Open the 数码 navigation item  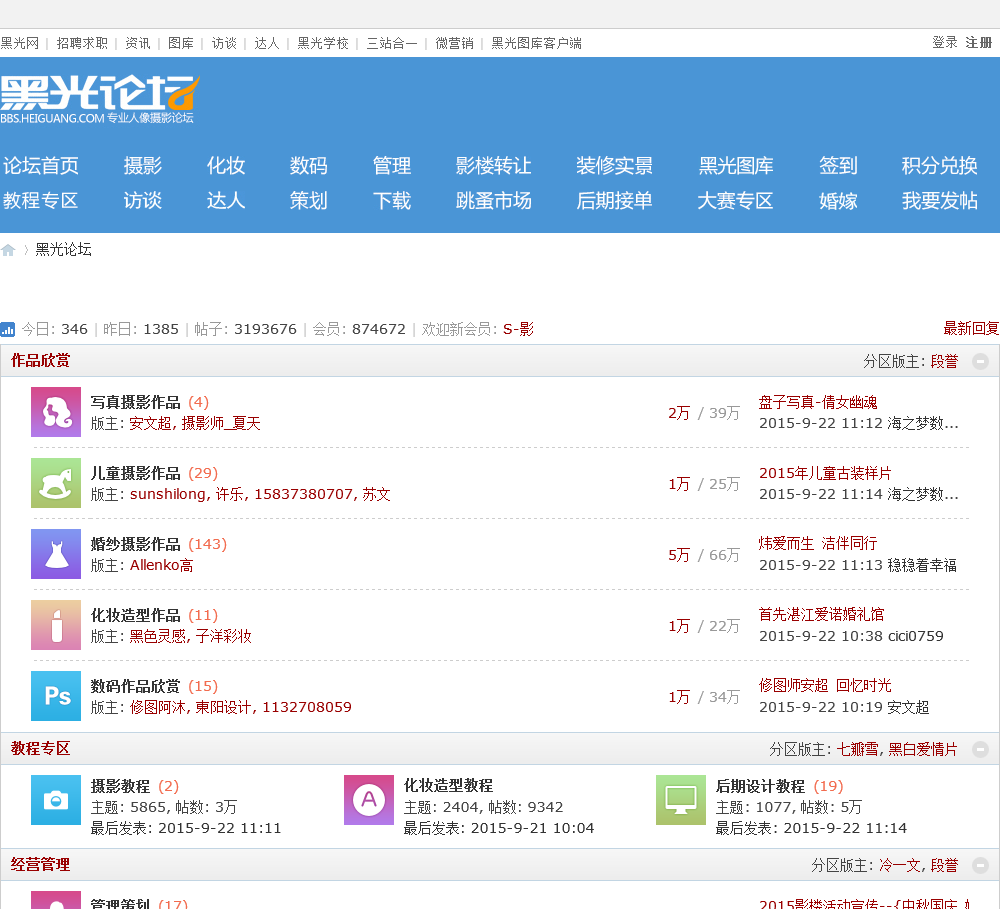point(309,166)
